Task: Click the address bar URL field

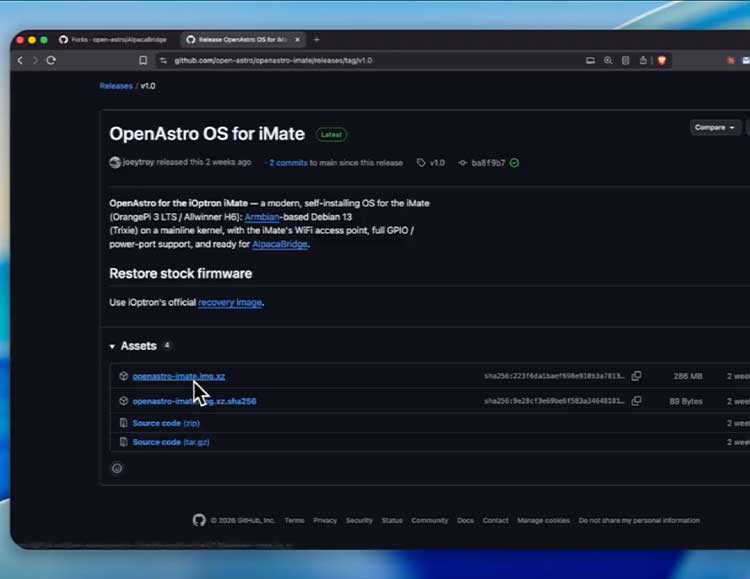Action: [x=373, y=60]
